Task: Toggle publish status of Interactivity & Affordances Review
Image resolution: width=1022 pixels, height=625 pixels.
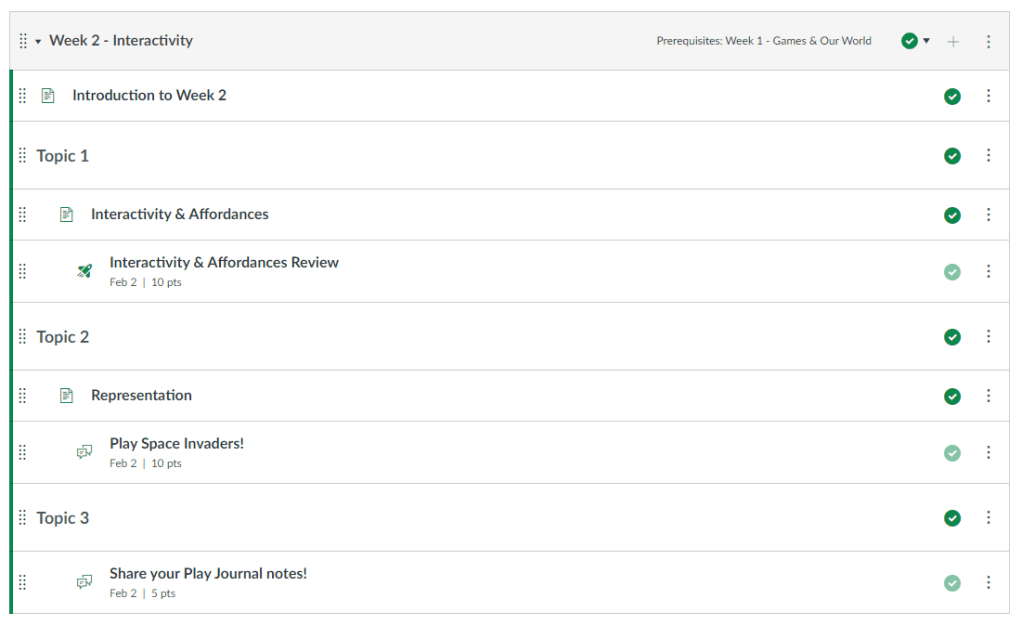Action: click(x=952, y=271)
